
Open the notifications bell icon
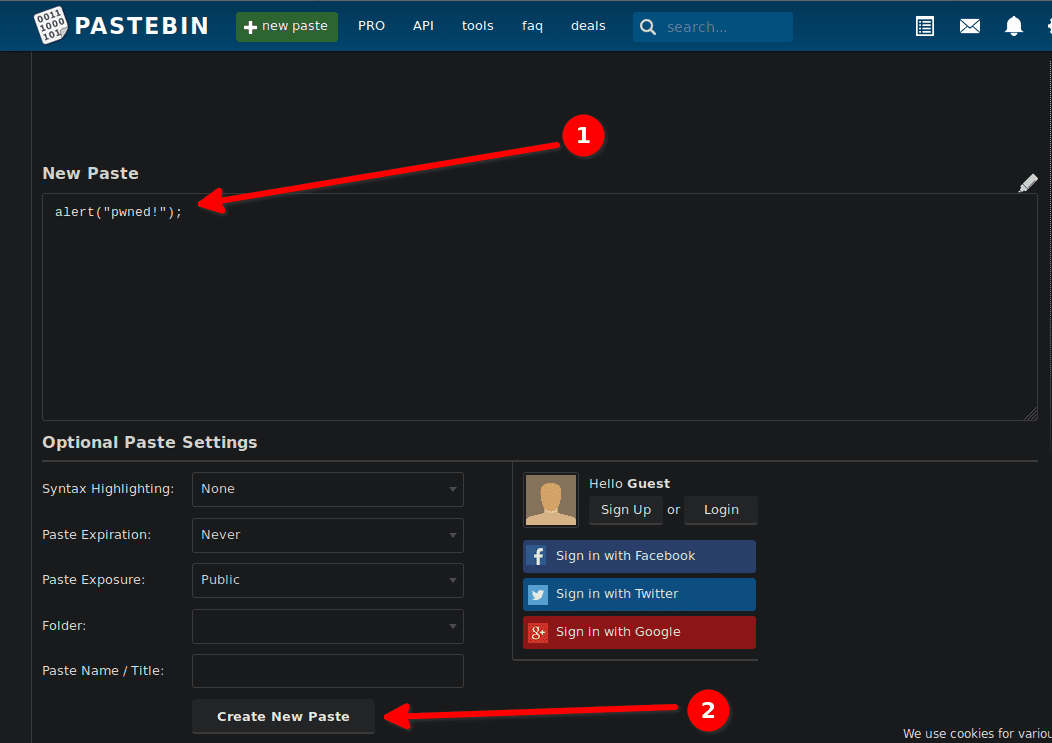1013,26
